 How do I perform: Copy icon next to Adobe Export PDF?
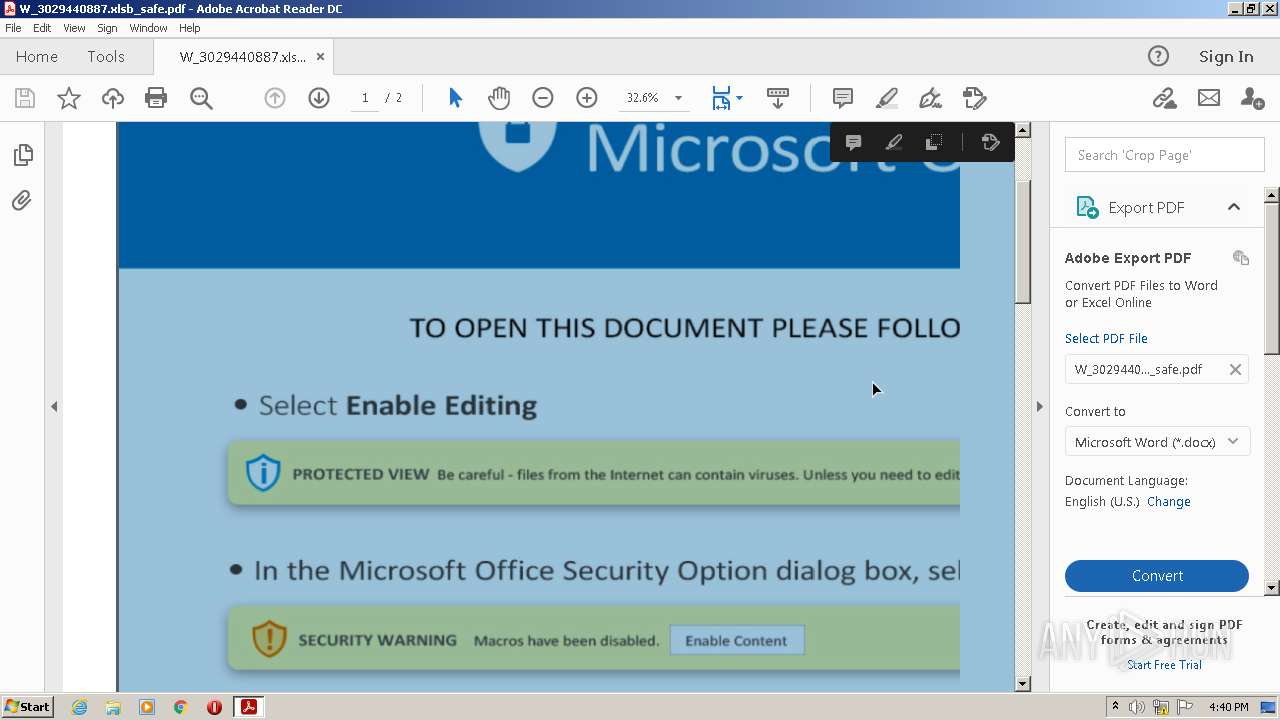point(1241,258)
